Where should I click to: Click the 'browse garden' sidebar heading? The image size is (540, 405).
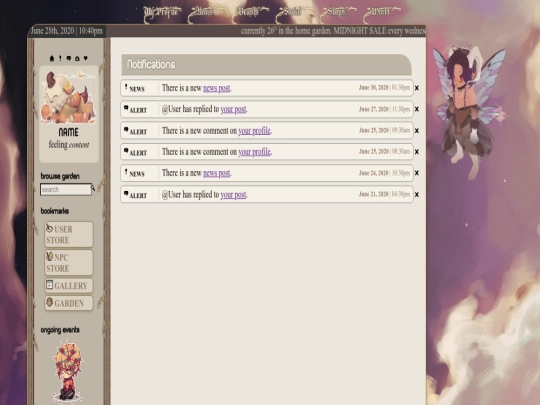pyautogui.click(x=60, y=176)
